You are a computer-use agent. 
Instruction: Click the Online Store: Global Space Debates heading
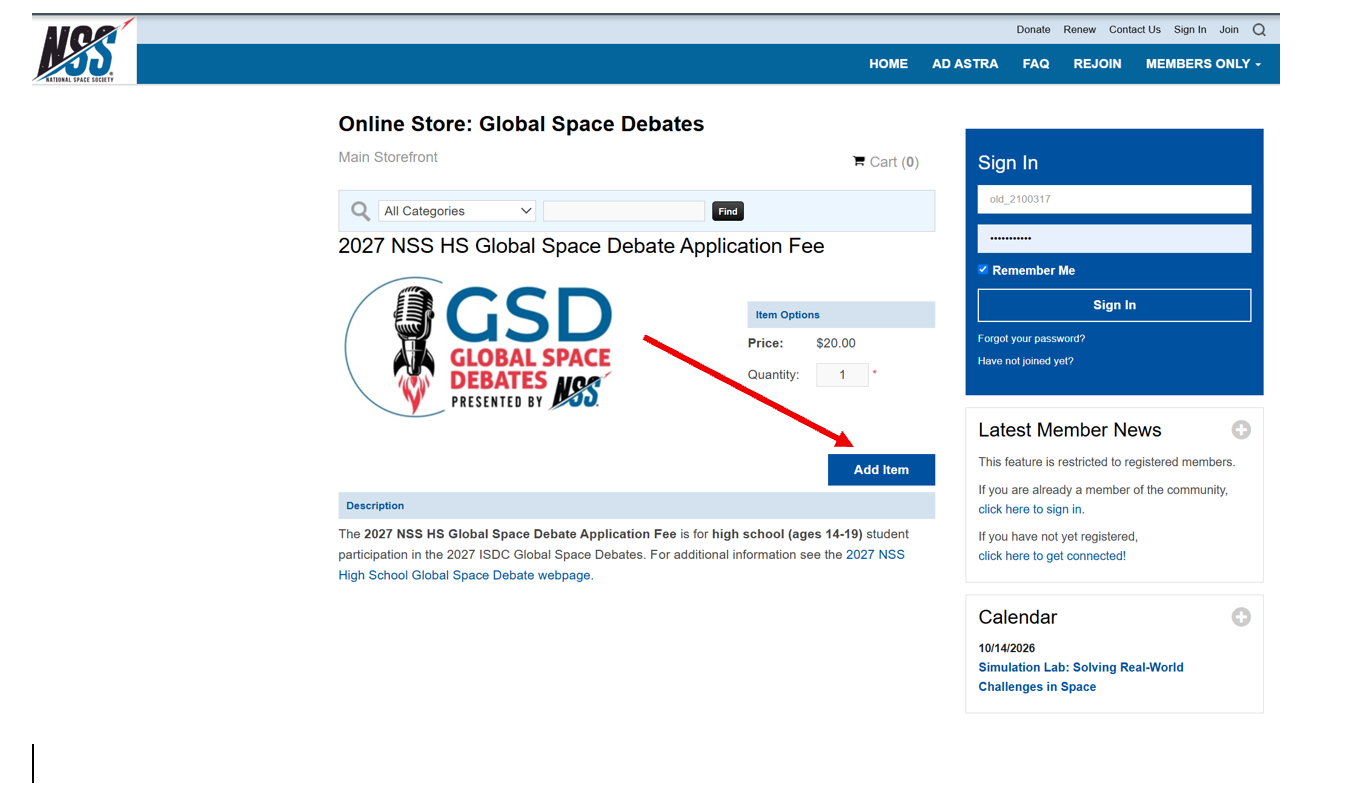521,124
